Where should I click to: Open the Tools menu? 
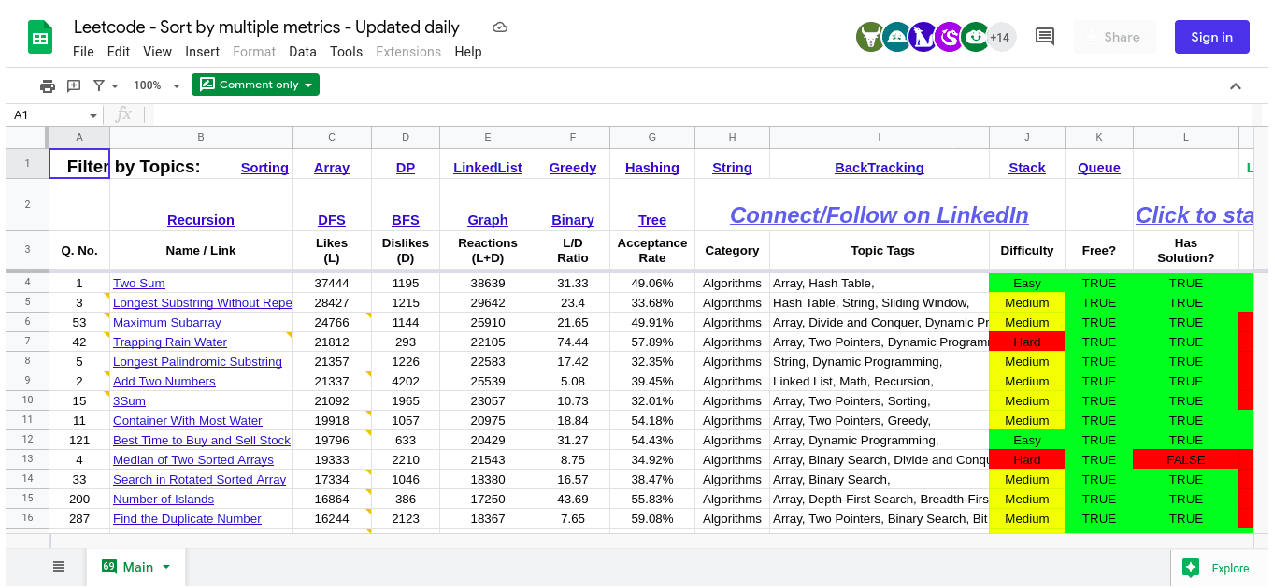click(x=346, y=51)
